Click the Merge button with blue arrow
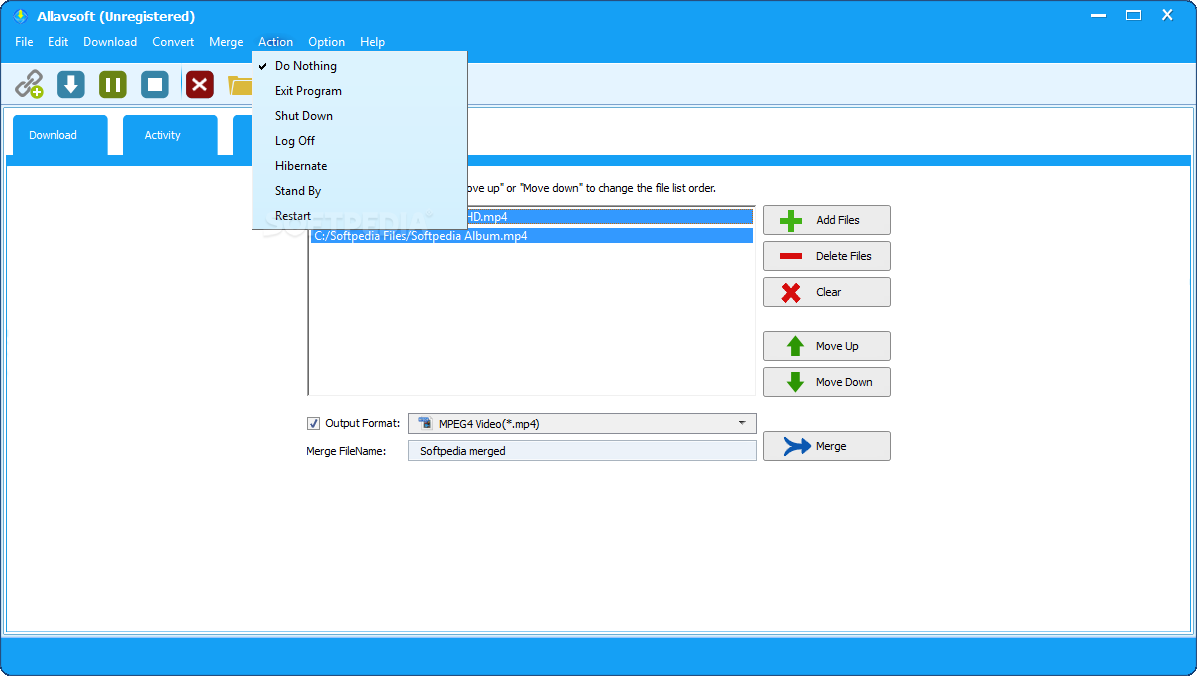This screenshot has width=1197, height=676. tap(827, 446)
